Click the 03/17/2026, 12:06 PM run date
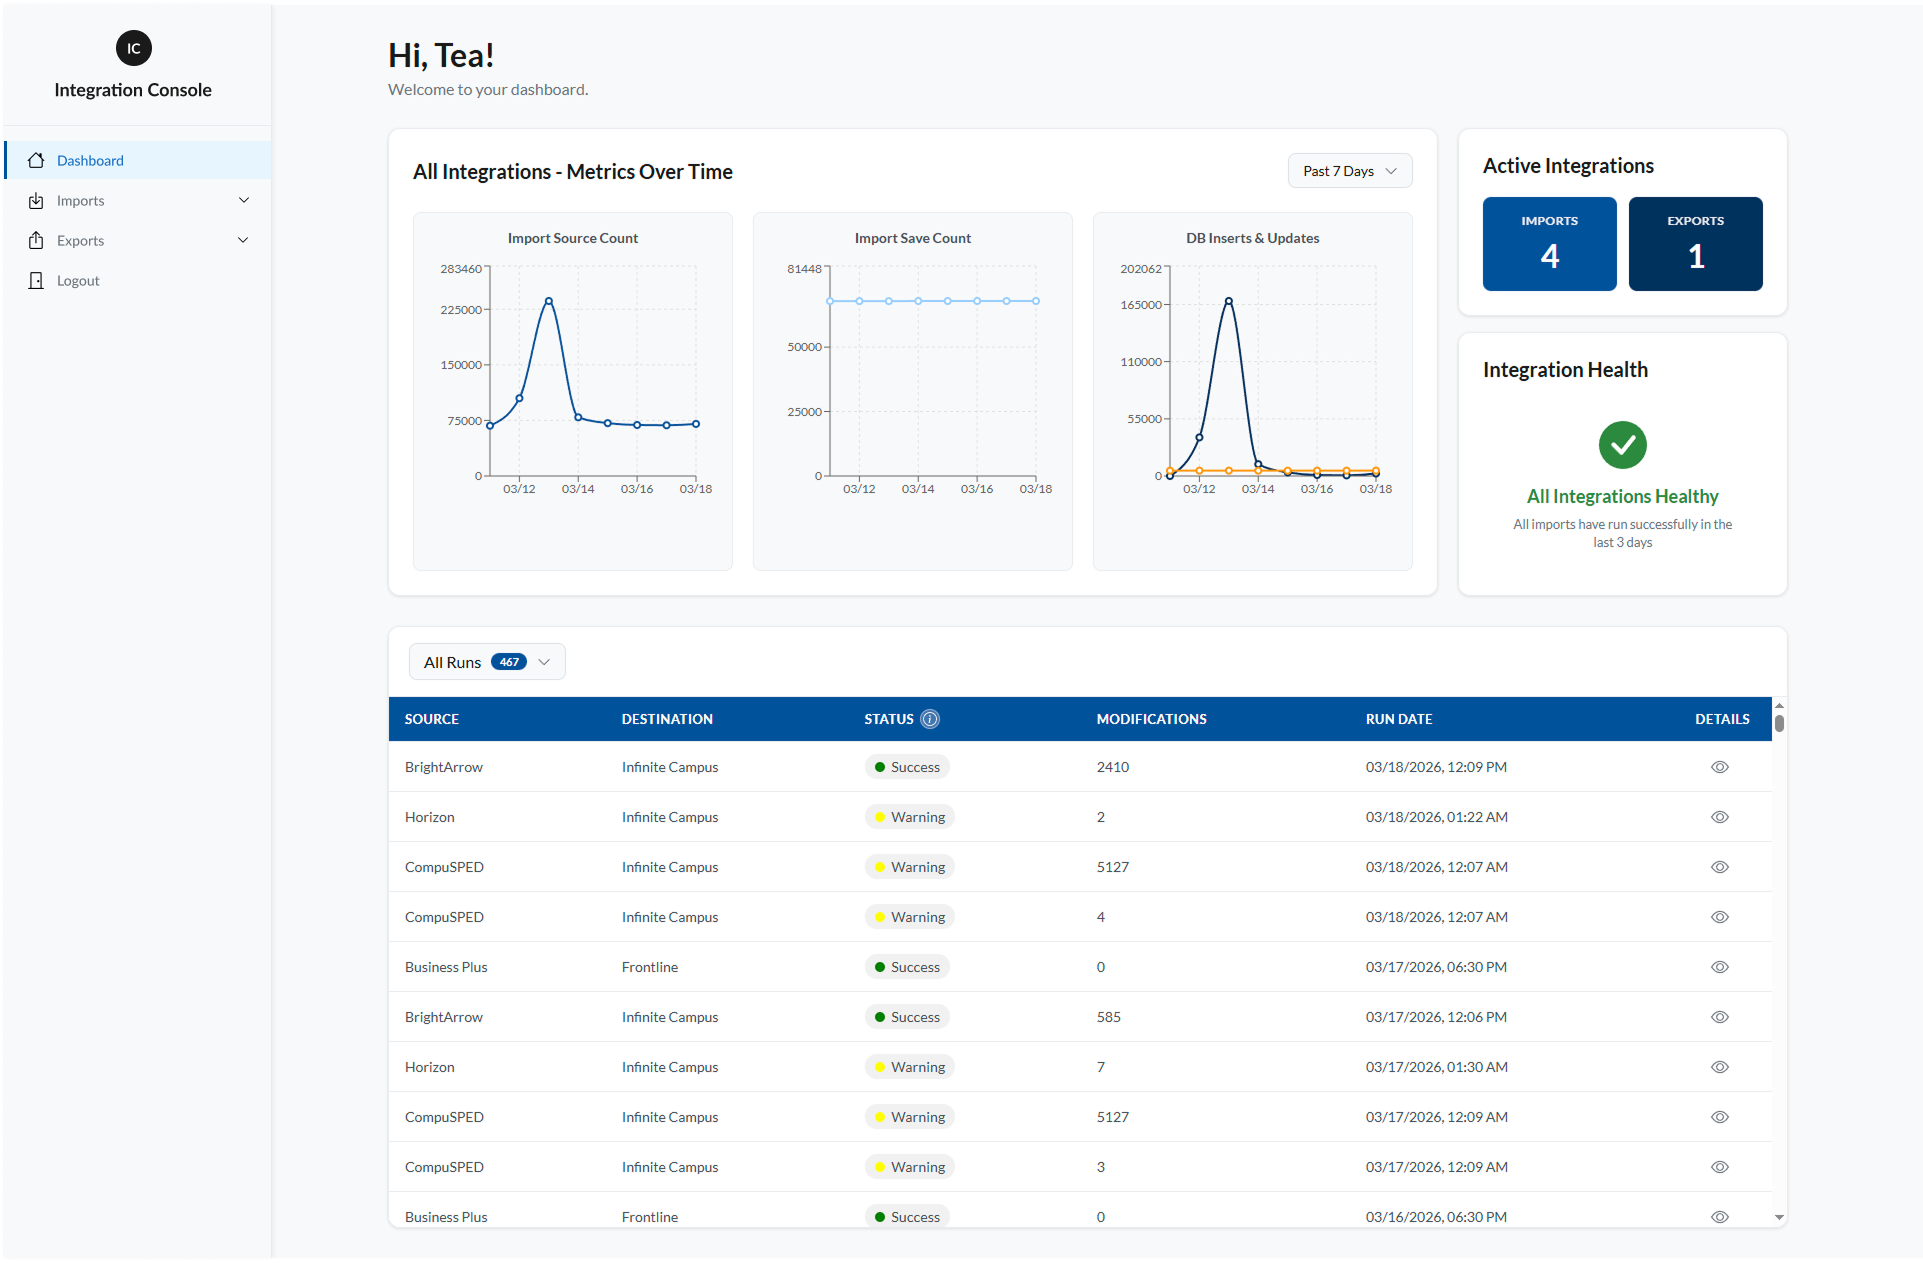Screen dimensions: 1923x1263 click(x=1436, y=1017)
